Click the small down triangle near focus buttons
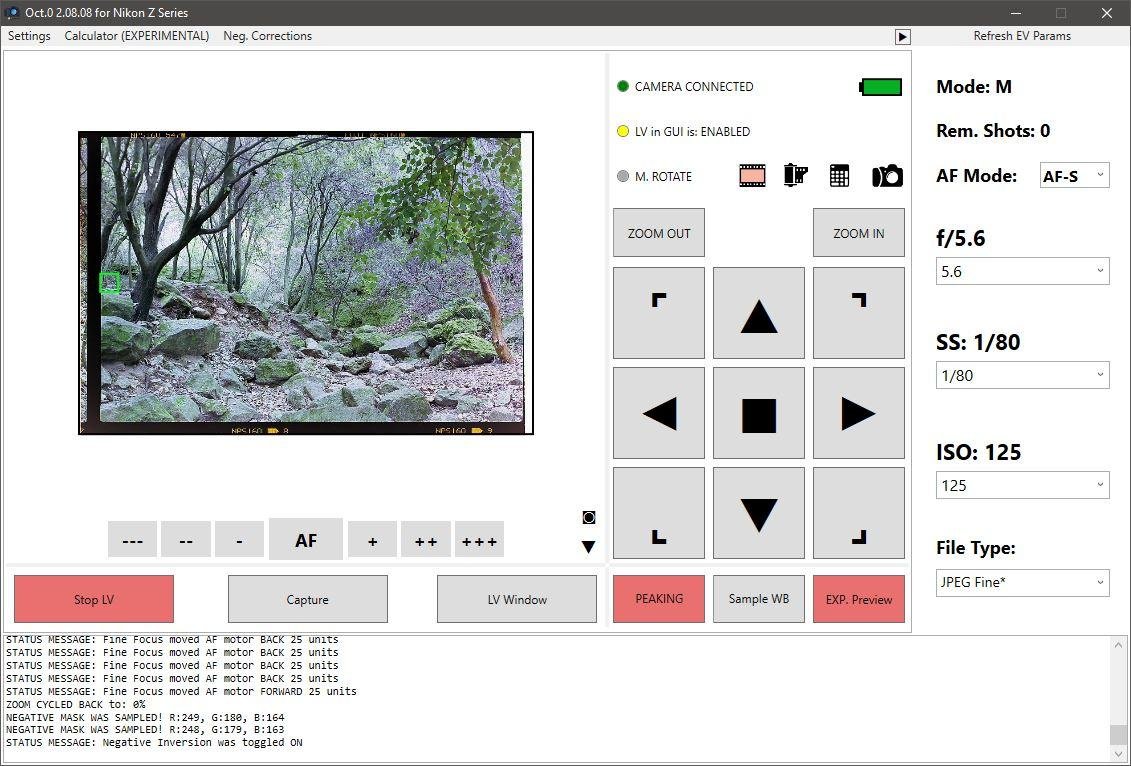This screenshot has height=766, width=1131. pyautogui.click(x=589, y=547)
